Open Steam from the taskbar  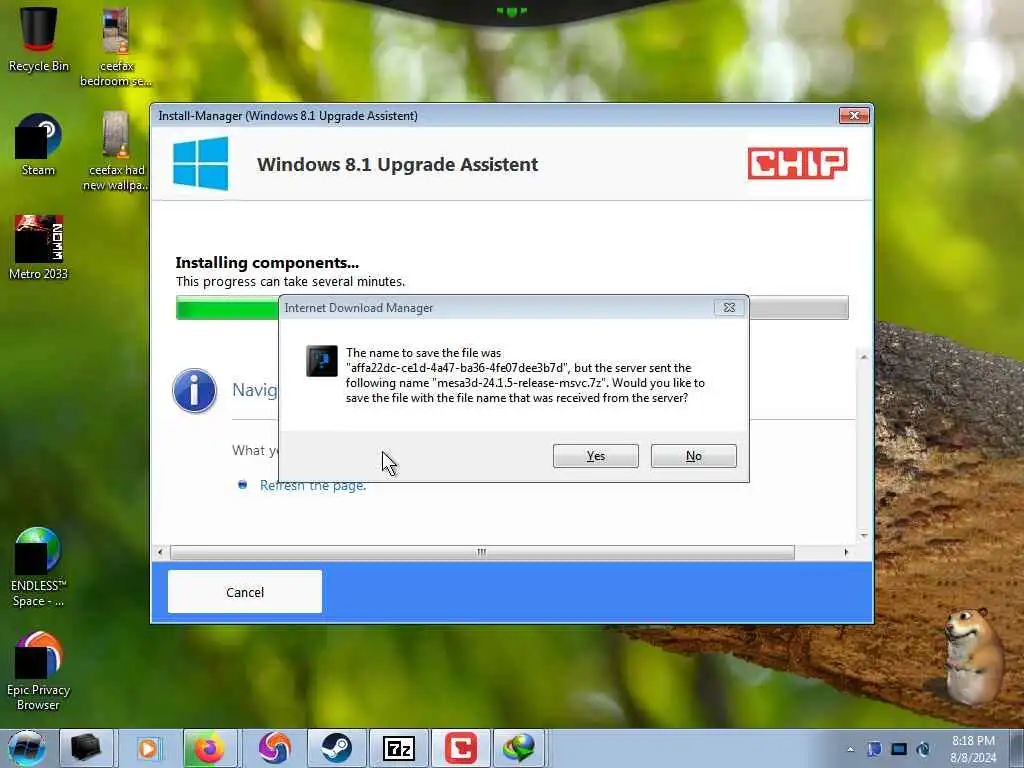[336, 748]
